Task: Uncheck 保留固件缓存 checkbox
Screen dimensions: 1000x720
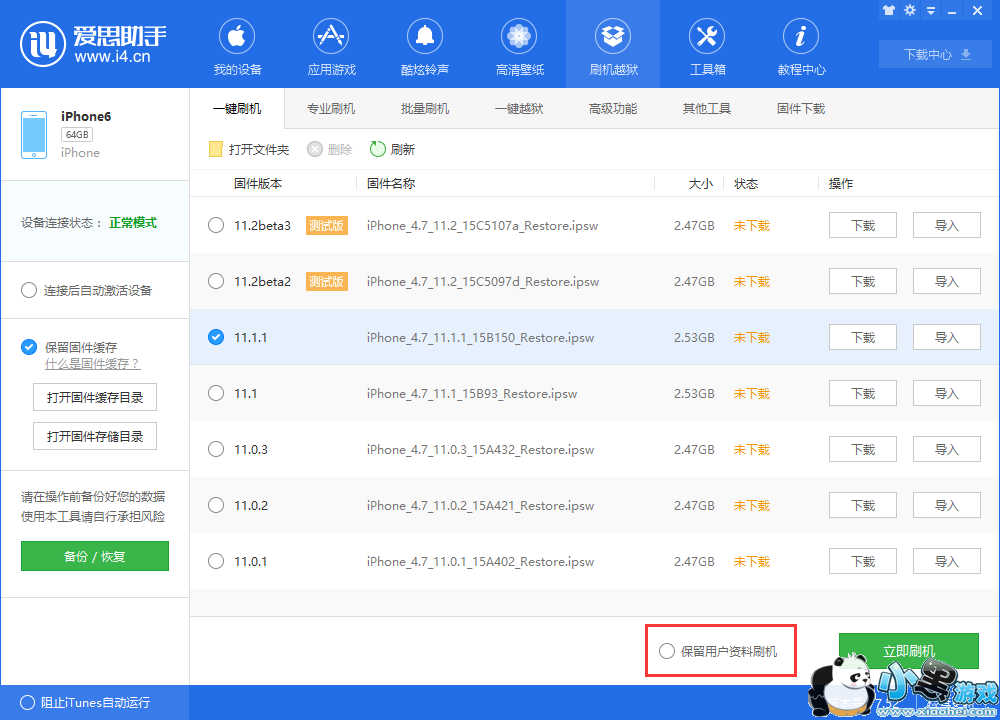Action: (x=29, y=347)
